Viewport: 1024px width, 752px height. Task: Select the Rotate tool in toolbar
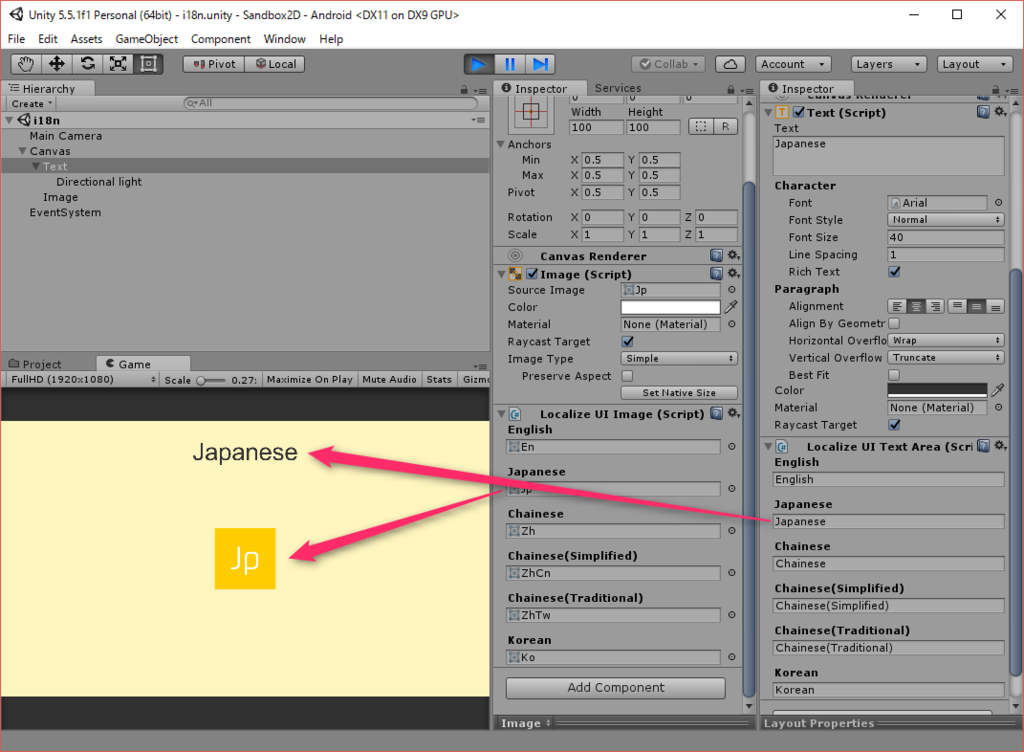coord(88,64)
